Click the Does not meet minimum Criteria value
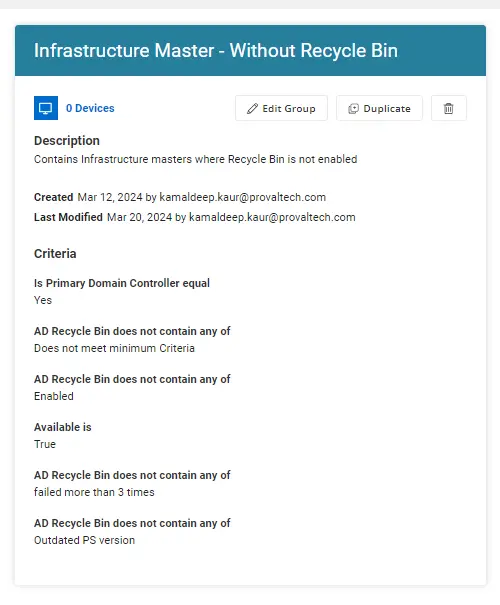This screenshot has height=605, width=500. [114, 348]
